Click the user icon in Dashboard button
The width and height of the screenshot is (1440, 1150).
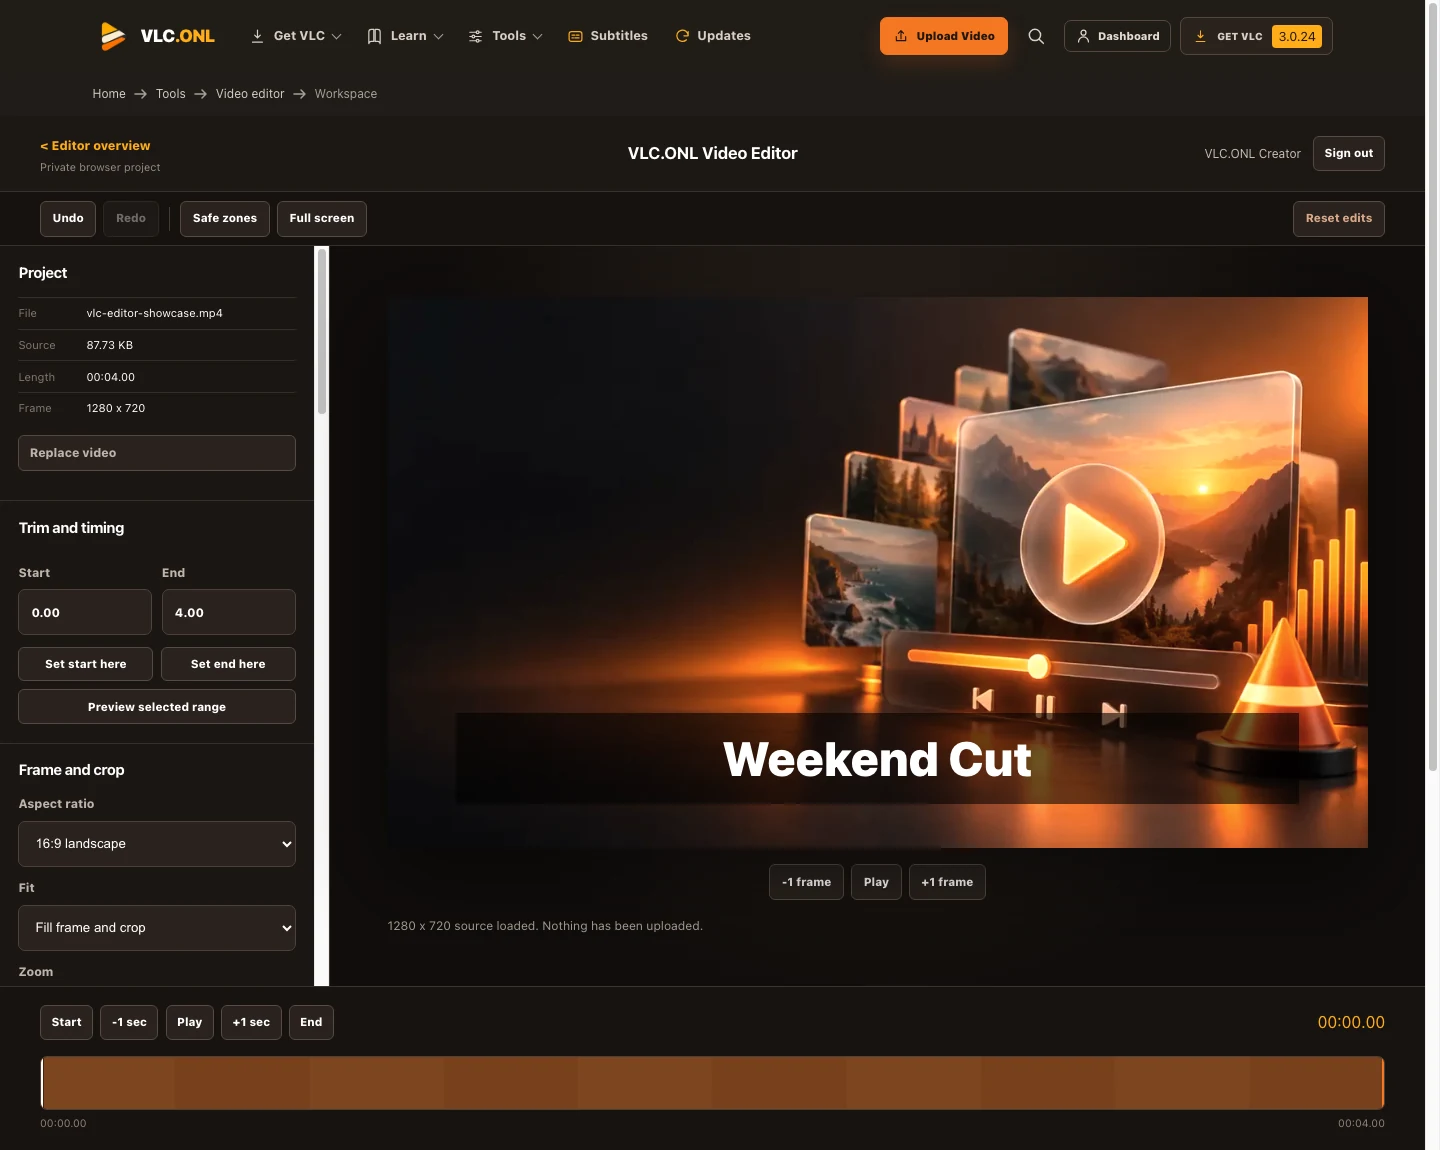1083,36
